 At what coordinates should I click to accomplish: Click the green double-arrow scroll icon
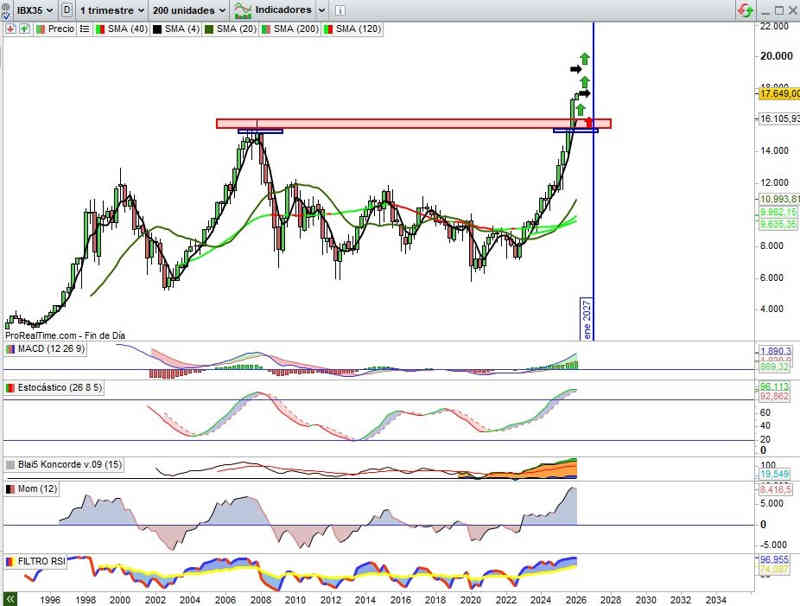(x=10, y=598)
